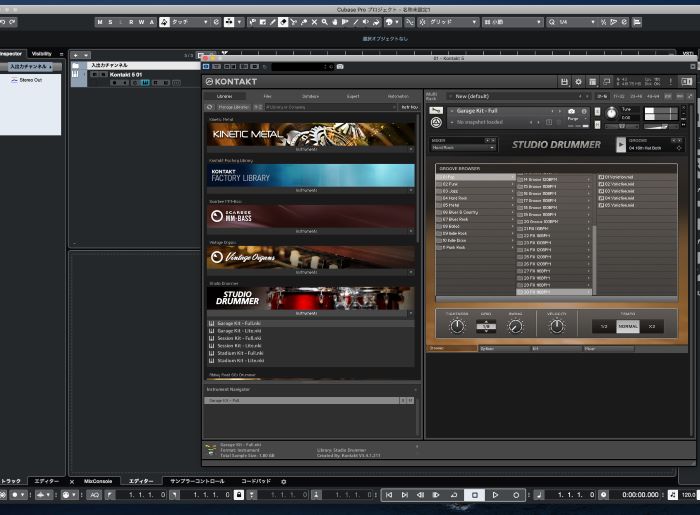Select Garage Kit - Lite.nki instrument
Image resolution: width=700 pixels, height=515 pixels.
pyautogui.click(x=240, y=331)
